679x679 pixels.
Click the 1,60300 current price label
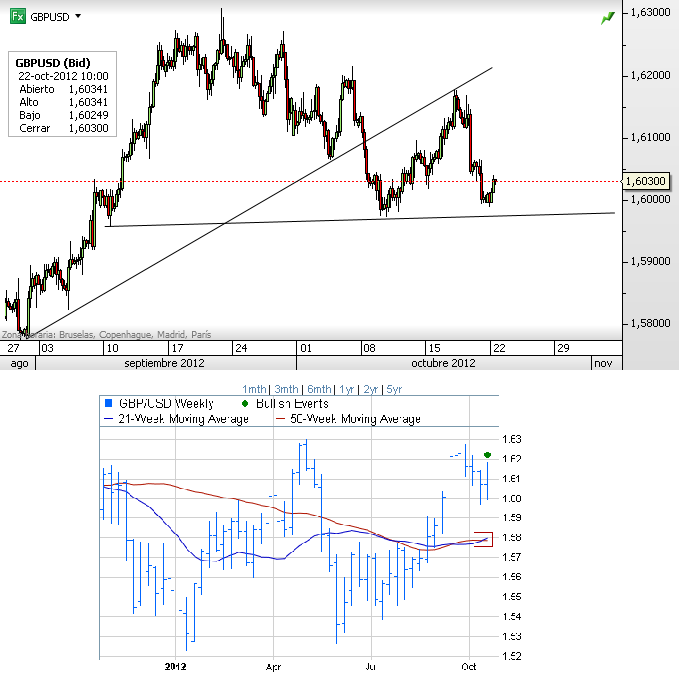coord(646,181)
